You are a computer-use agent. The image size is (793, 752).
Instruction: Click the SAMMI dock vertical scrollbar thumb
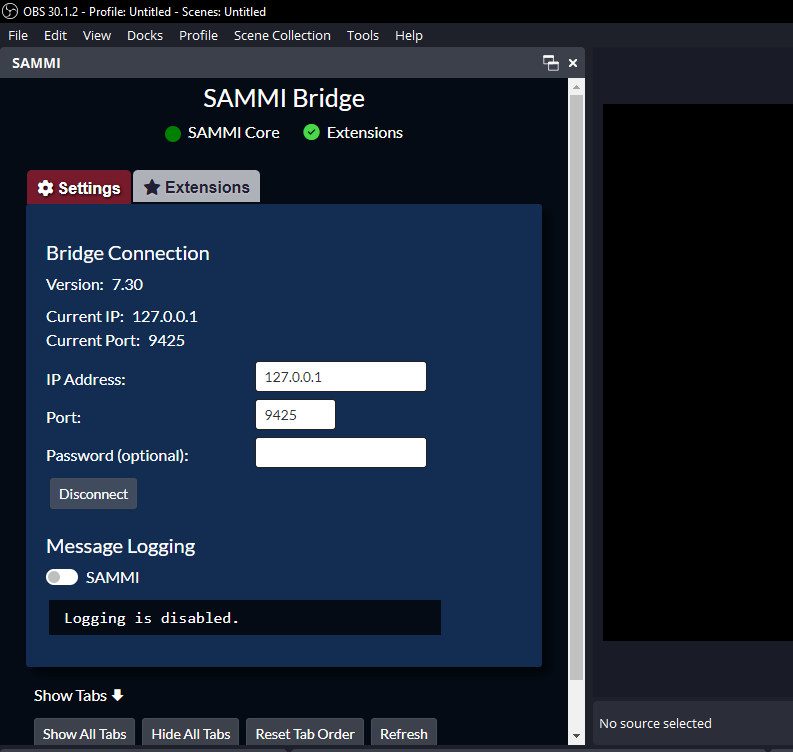[577, 388]
